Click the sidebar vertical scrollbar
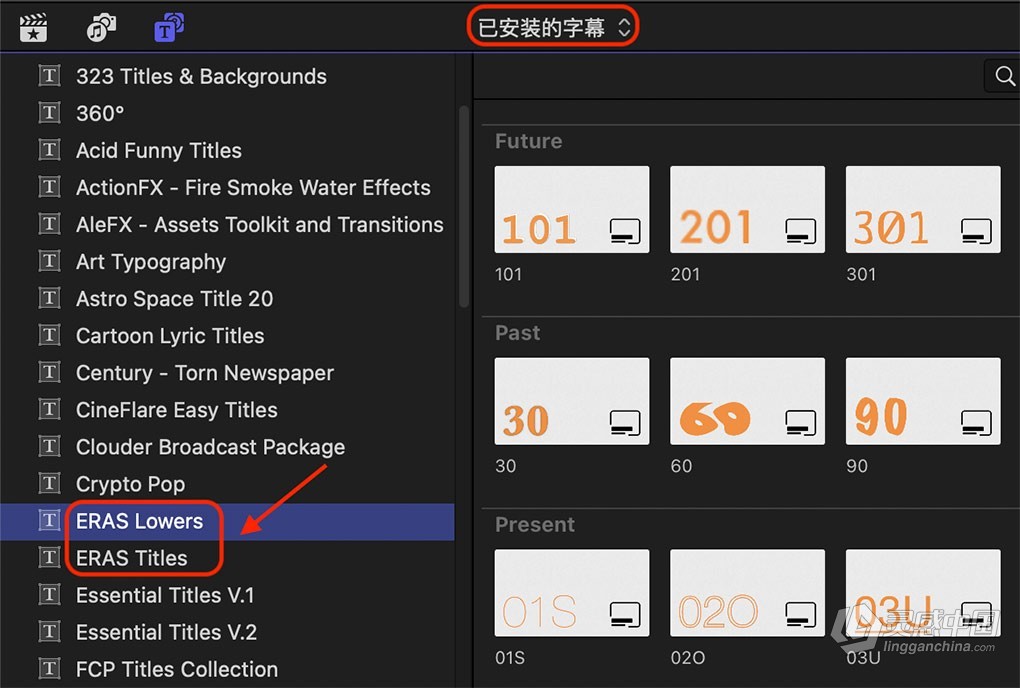 [464, 206]
